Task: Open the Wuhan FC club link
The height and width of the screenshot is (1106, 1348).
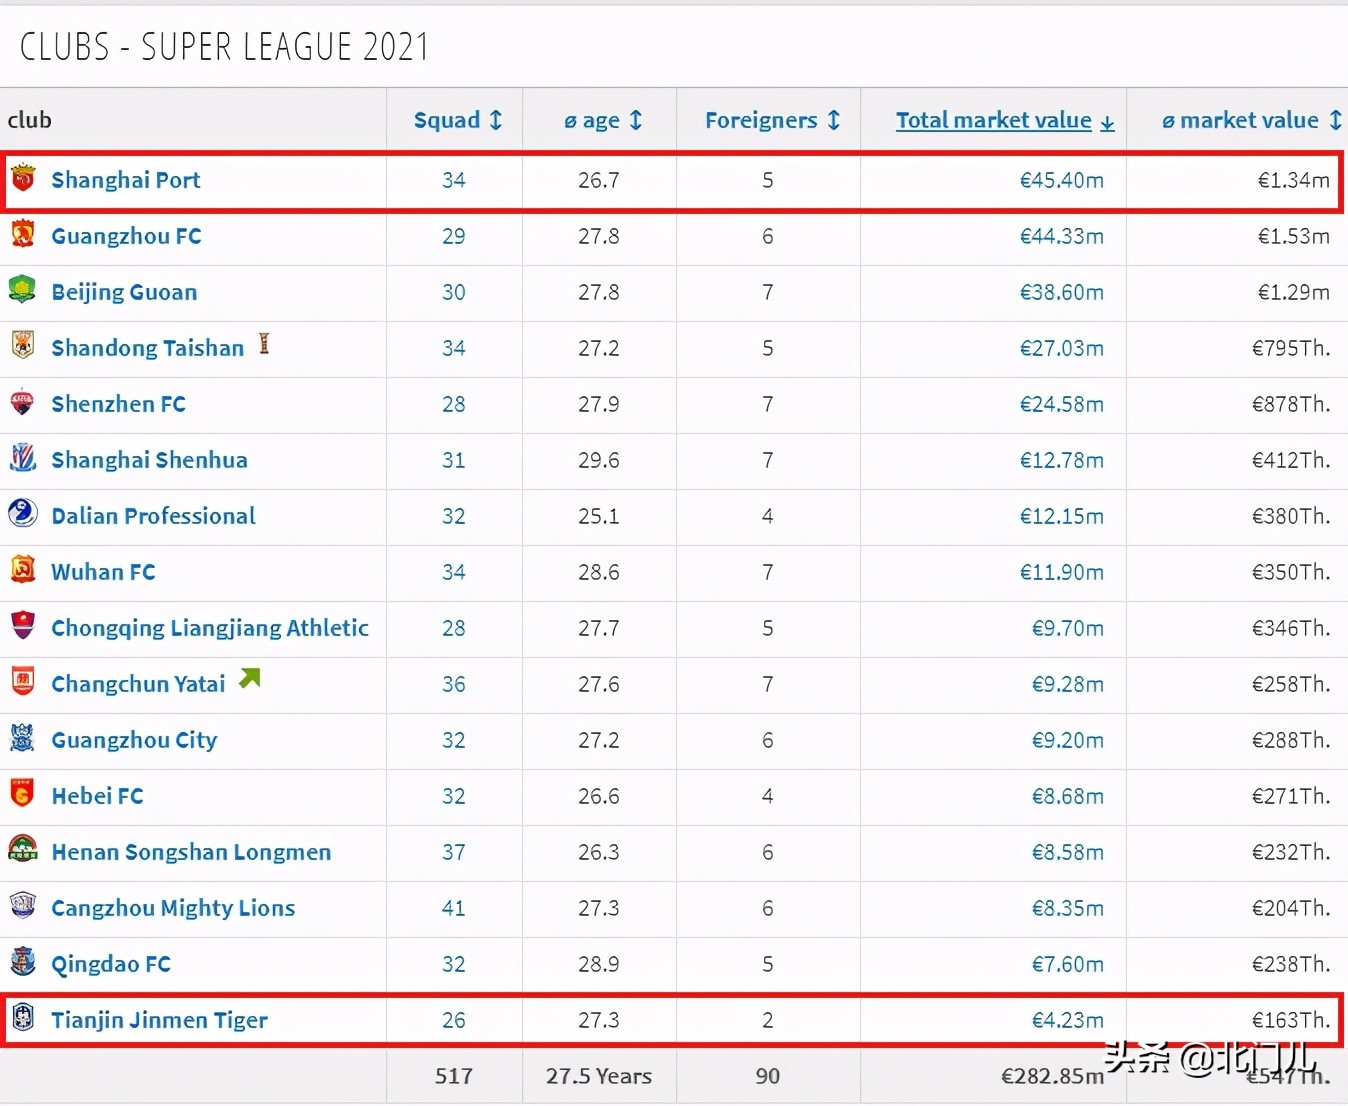Action: click(104, 572)
